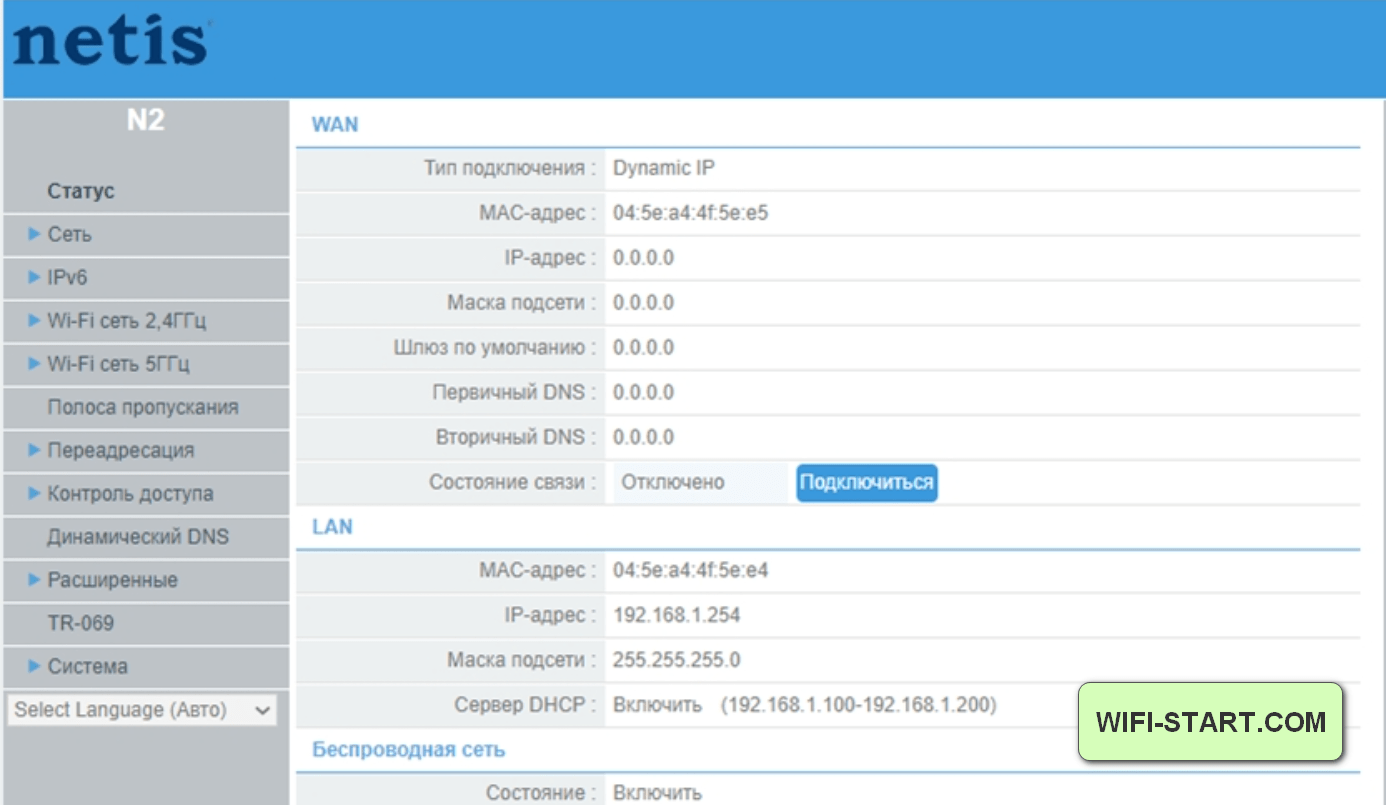Click the Первичный DNS label
1386x805 pixels.
pos(514,392)
